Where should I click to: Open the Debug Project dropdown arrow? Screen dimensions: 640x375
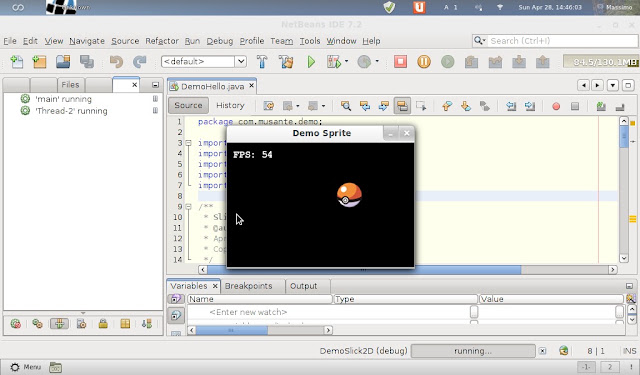click(347, 62)
